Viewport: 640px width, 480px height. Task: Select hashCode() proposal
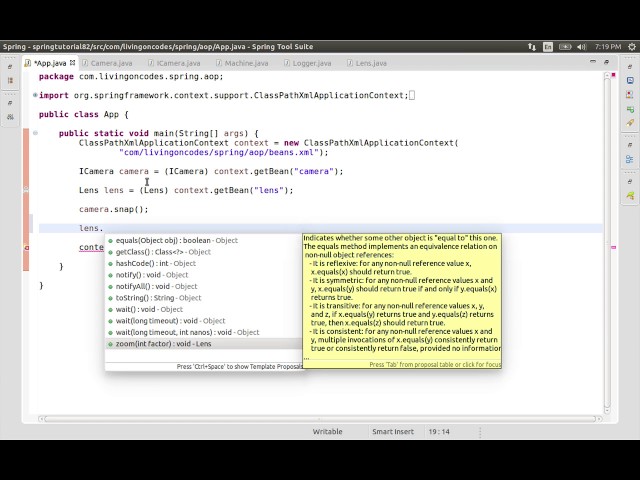coord(203,263)
